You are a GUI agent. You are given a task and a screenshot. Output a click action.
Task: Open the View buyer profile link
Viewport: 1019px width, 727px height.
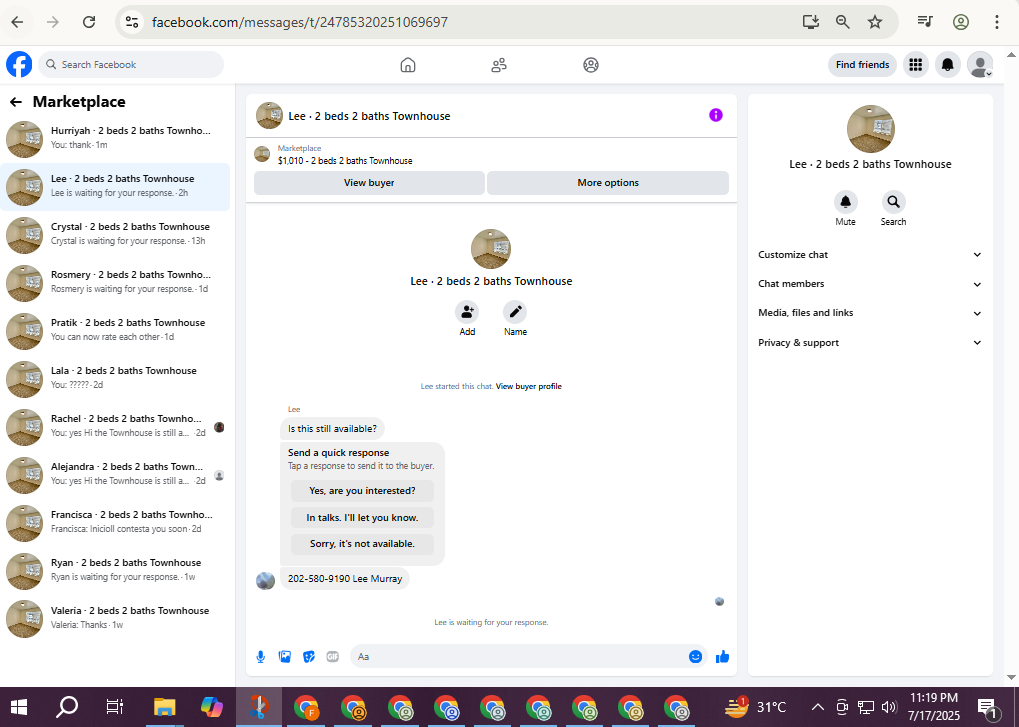[x=528, y=386]
